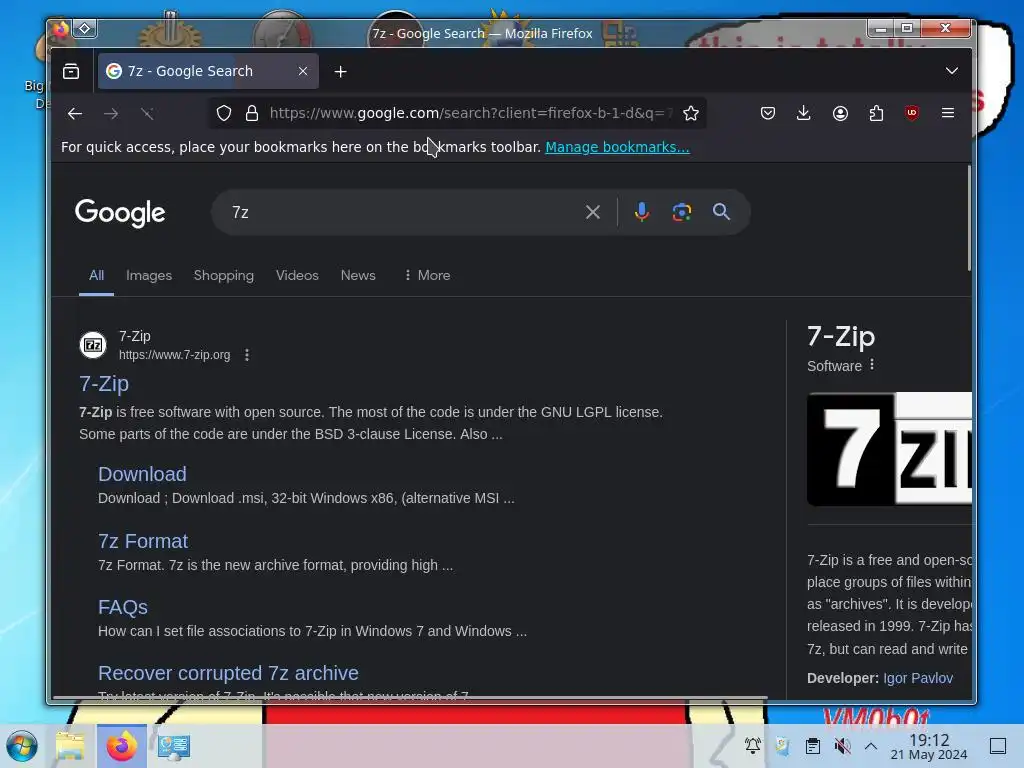The height and width of the screenshot is (768, 1024).
Task: Save page to Pocket
Action: point(768,114)
